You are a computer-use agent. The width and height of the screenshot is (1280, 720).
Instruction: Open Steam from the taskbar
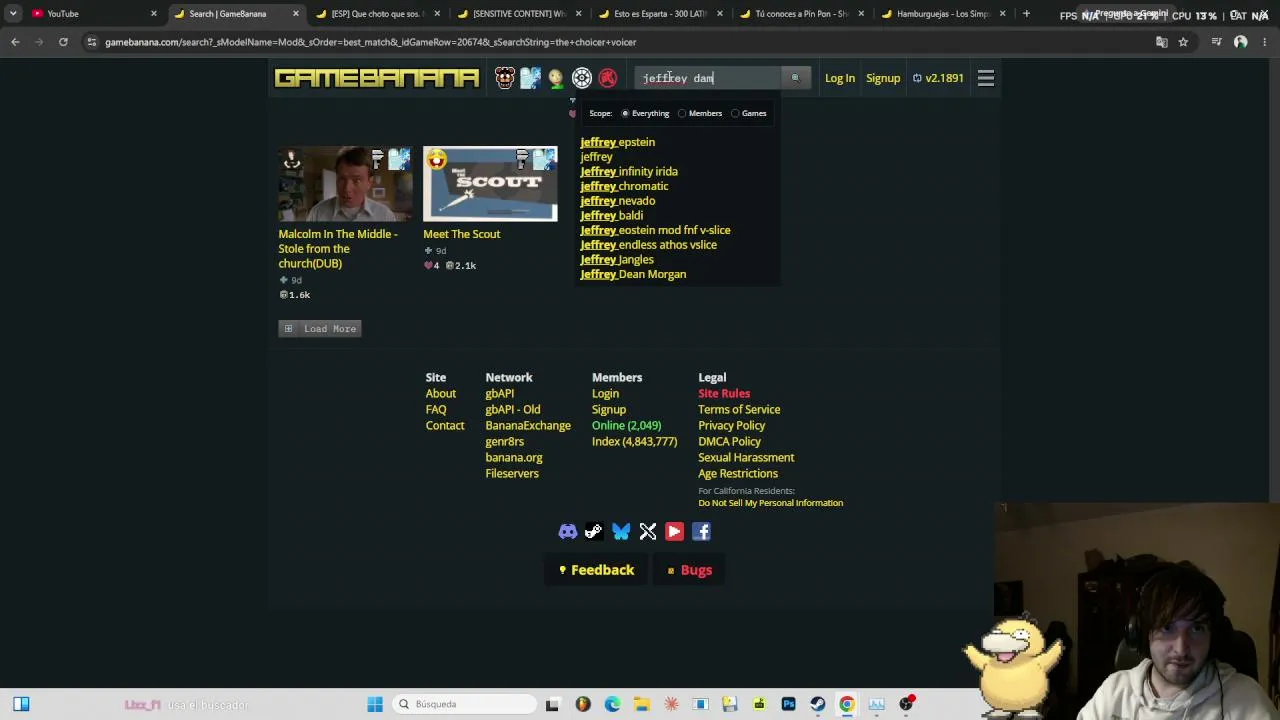(818, 704)
